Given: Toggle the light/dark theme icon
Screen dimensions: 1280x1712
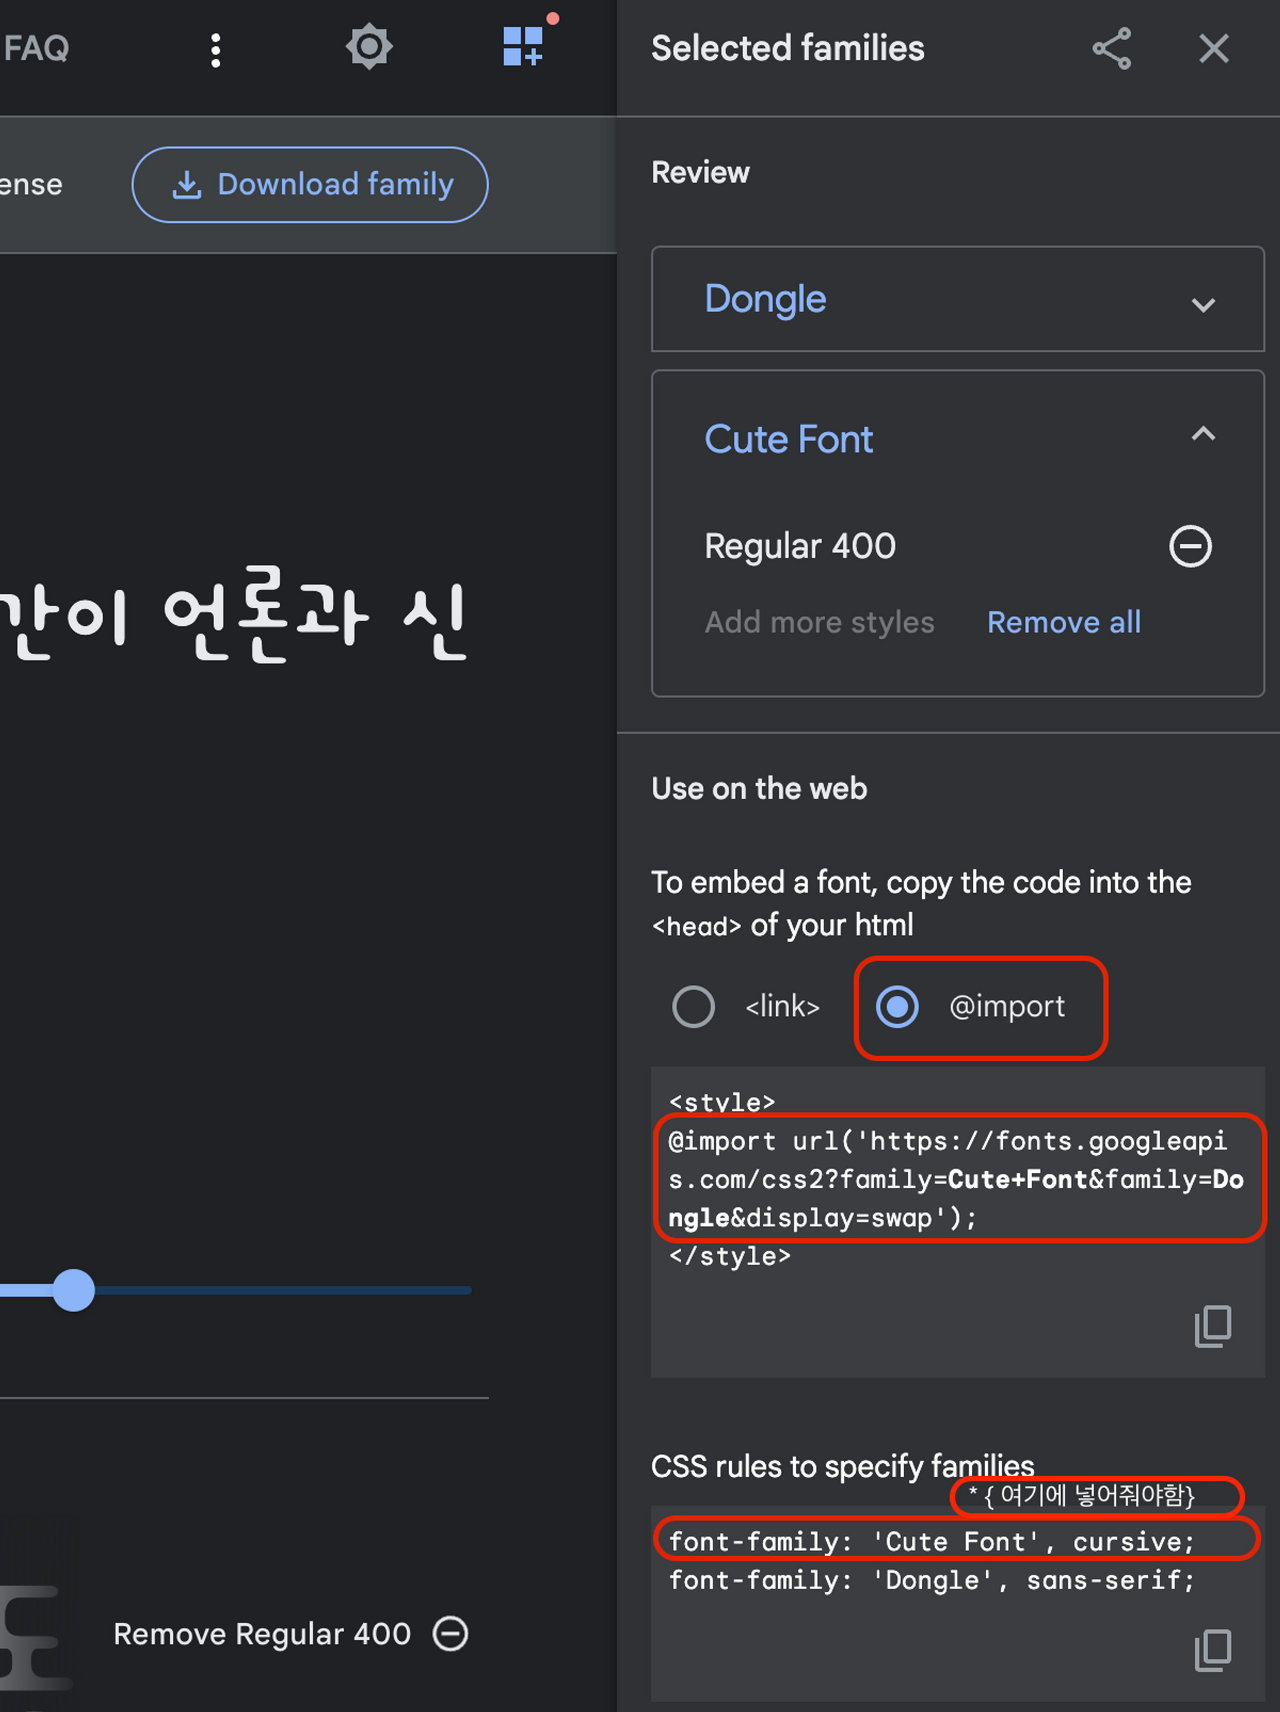Looking at the screenshot, I should click(x=369, y=47).
